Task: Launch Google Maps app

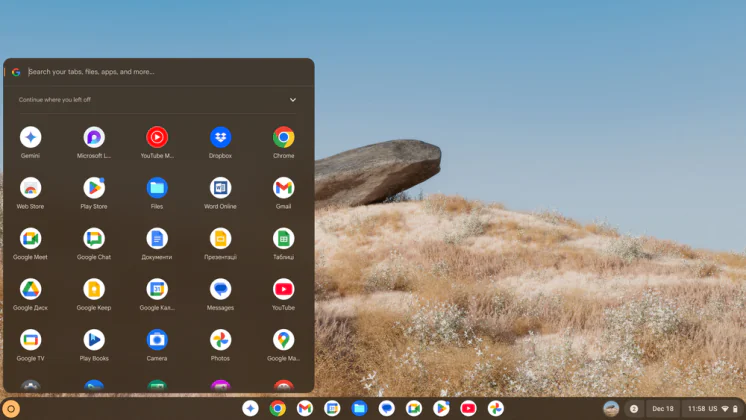Action: (x=284, y=340)
